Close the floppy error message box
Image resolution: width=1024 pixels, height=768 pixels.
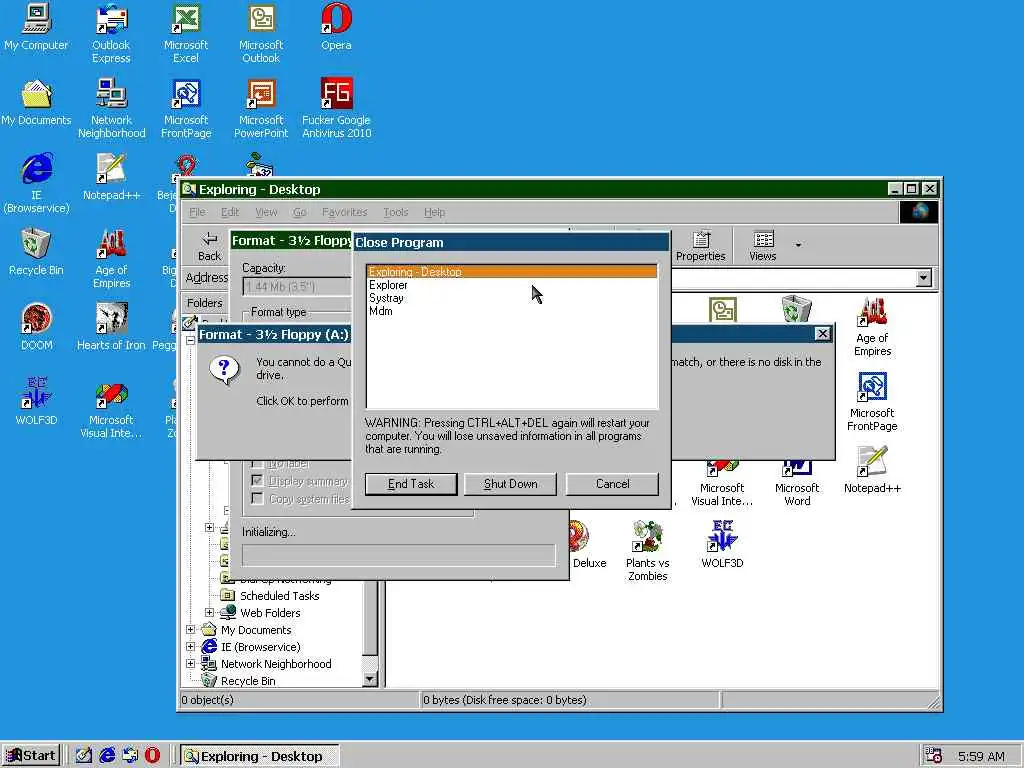pyautogui.click(x=822, y=334)
